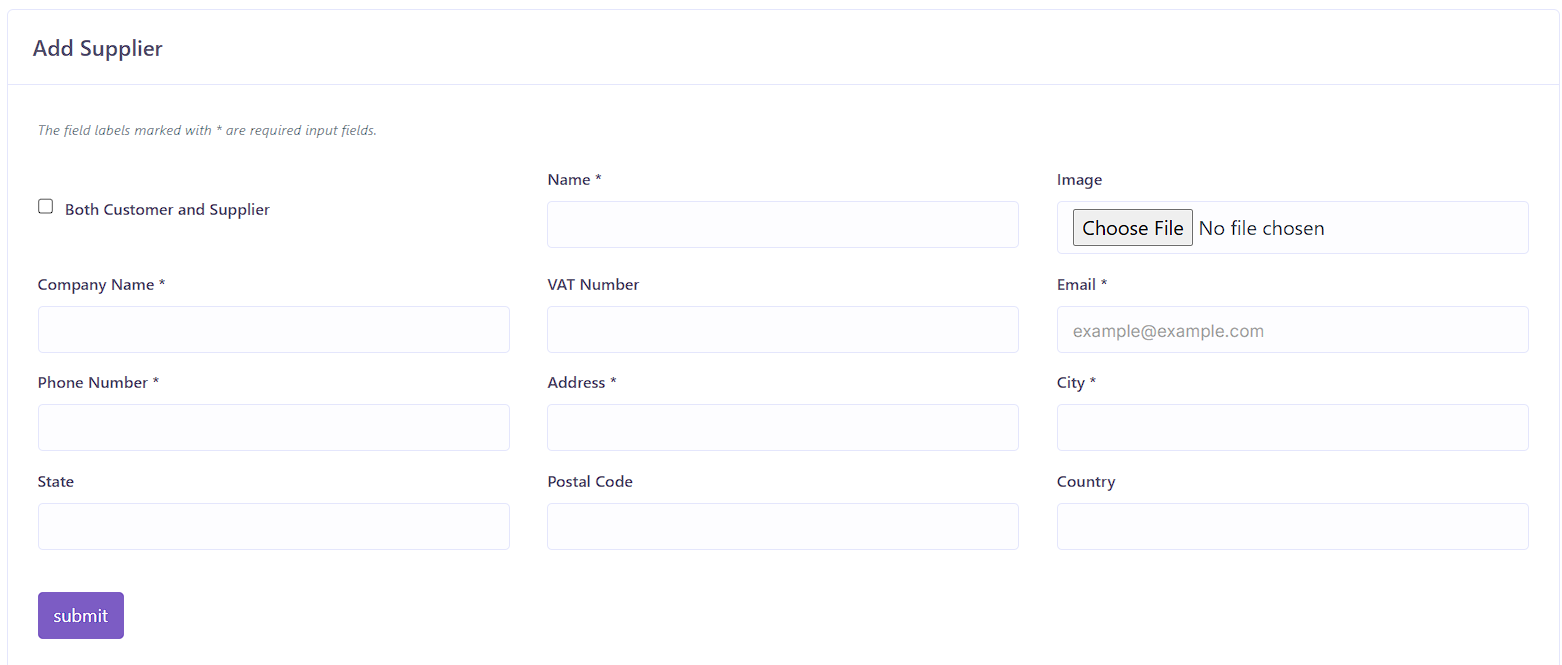Click the 'Both Customer and Supplier' label text
Image resolution: width=1562 pixels, height=665 pixels.
[x=167, y=210]
